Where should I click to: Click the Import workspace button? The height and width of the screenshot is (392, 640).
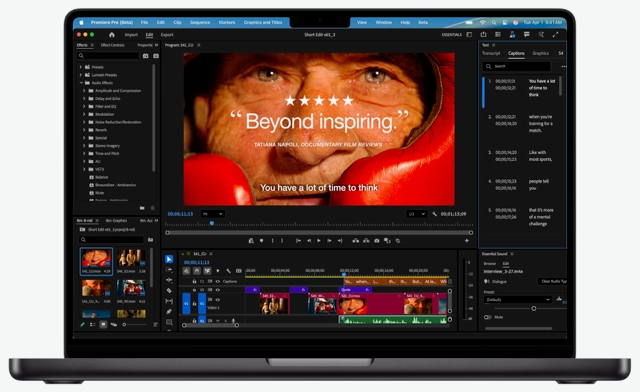click(131, 35)
